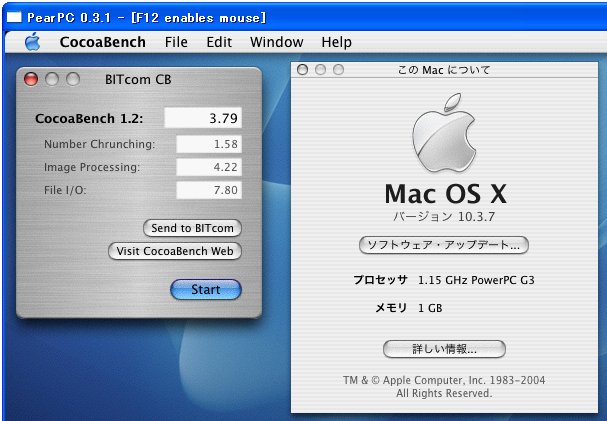Click the ソフトウェア・アップデート button
The height and width of the screenshot is (421, 607).
click(444, 245)
